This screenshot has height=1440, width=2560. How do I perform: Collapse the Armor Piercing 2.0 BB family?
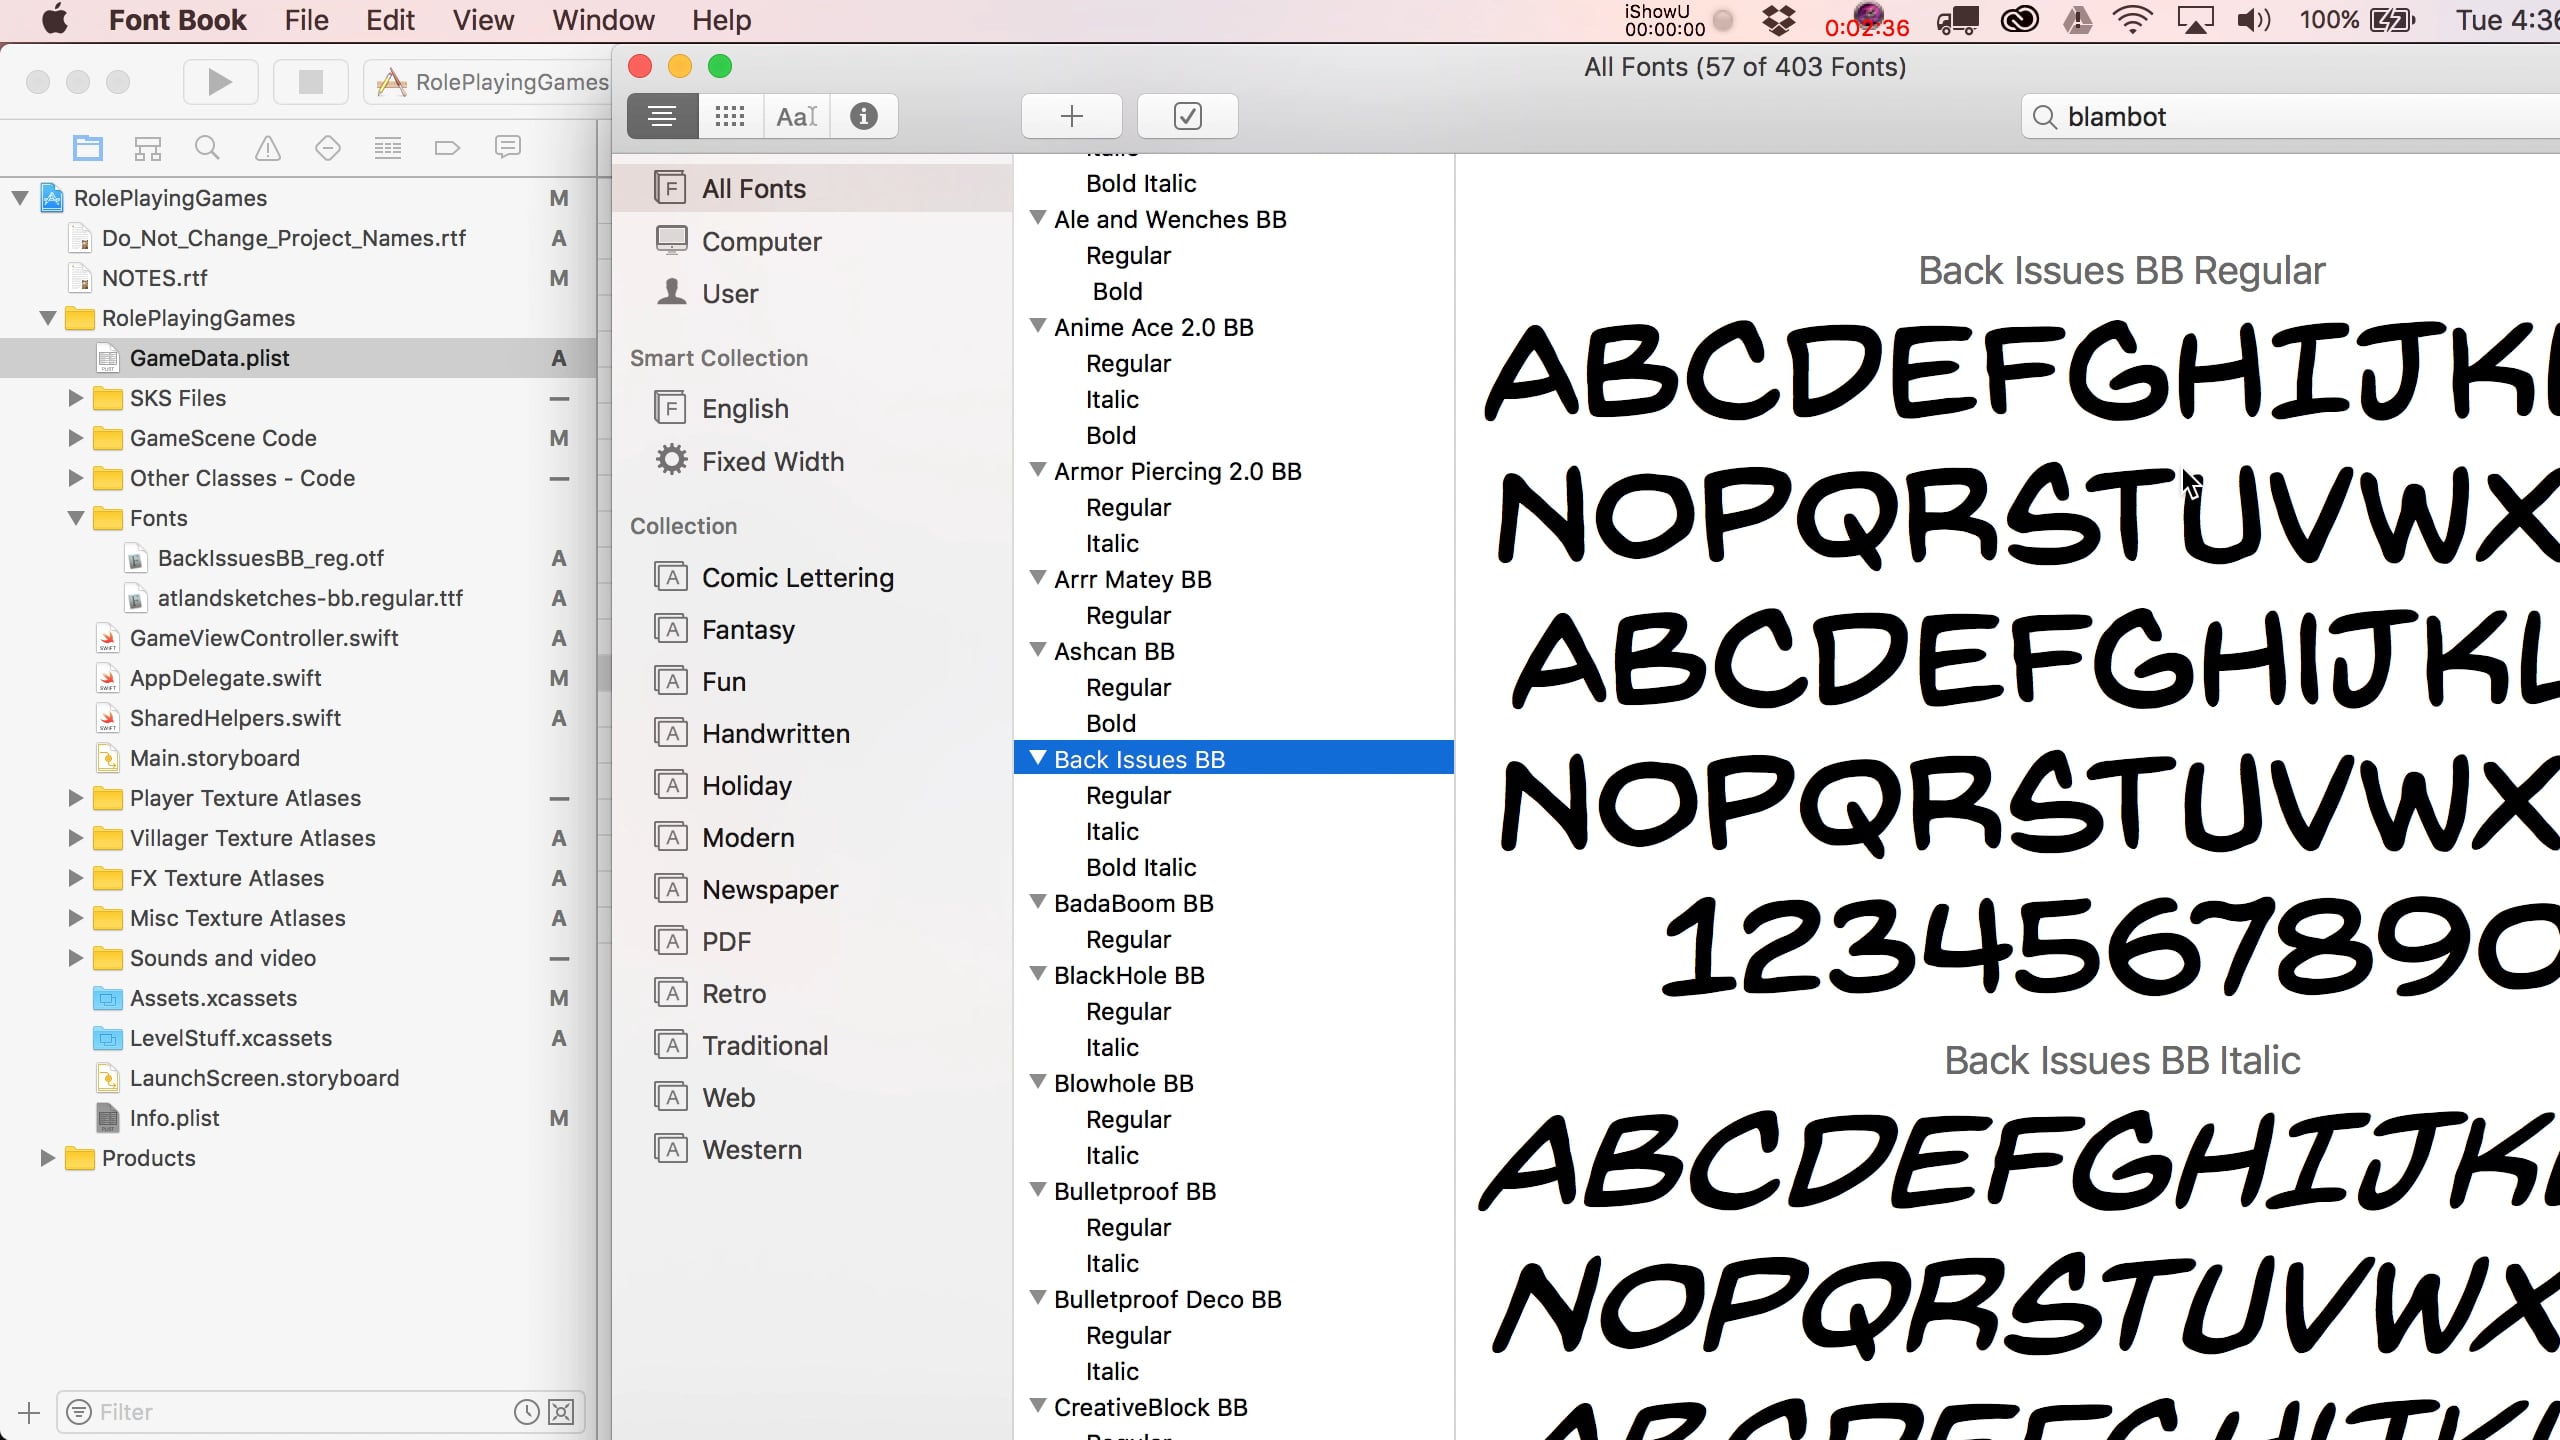click(1037, 470)
